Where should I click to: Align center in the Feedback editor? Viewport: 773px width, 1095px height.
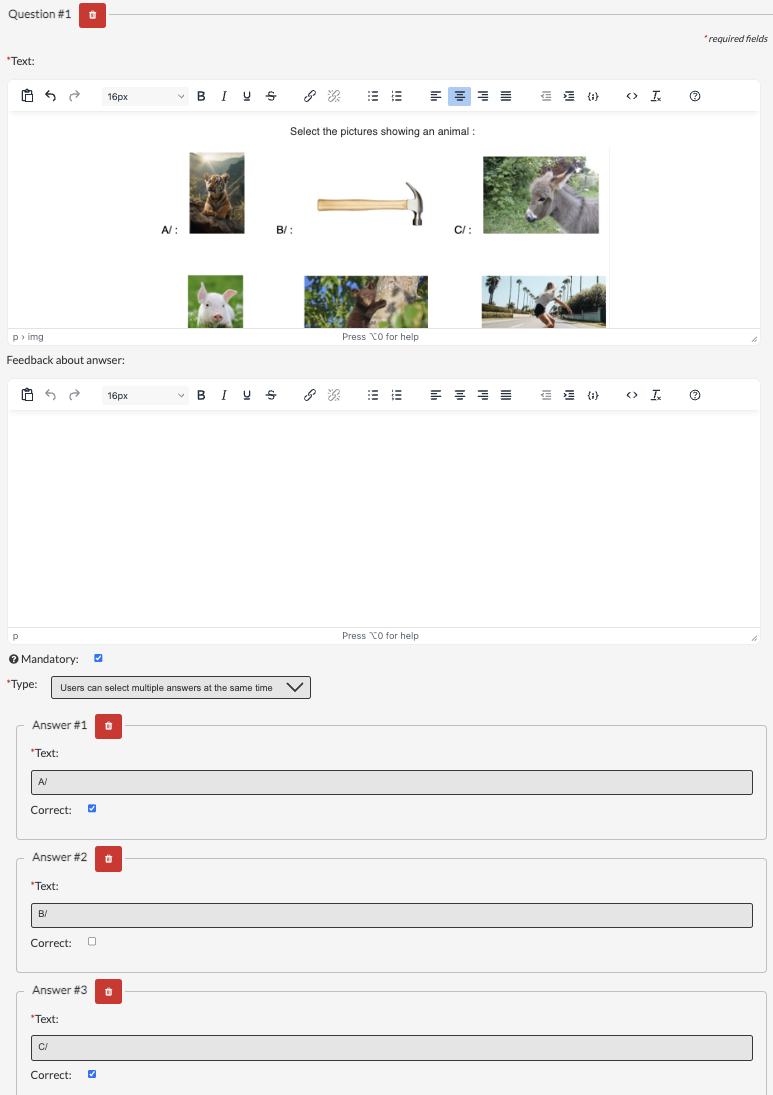(459, 395)
